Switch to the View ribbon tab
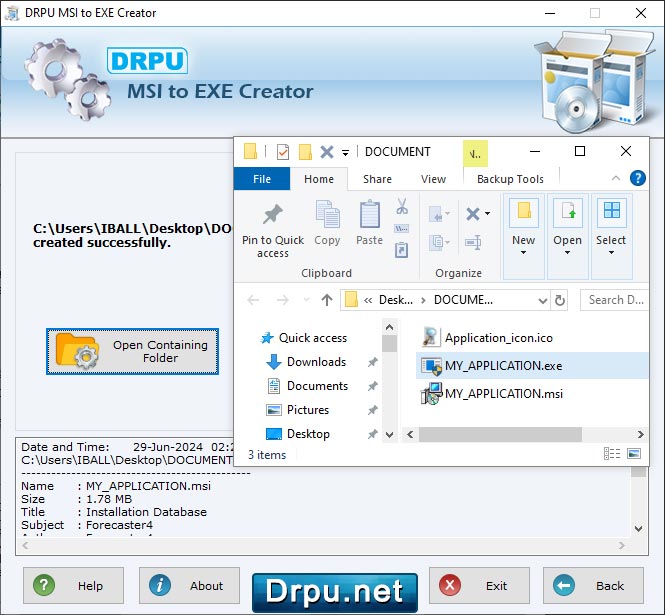 (x=433, y=179)
